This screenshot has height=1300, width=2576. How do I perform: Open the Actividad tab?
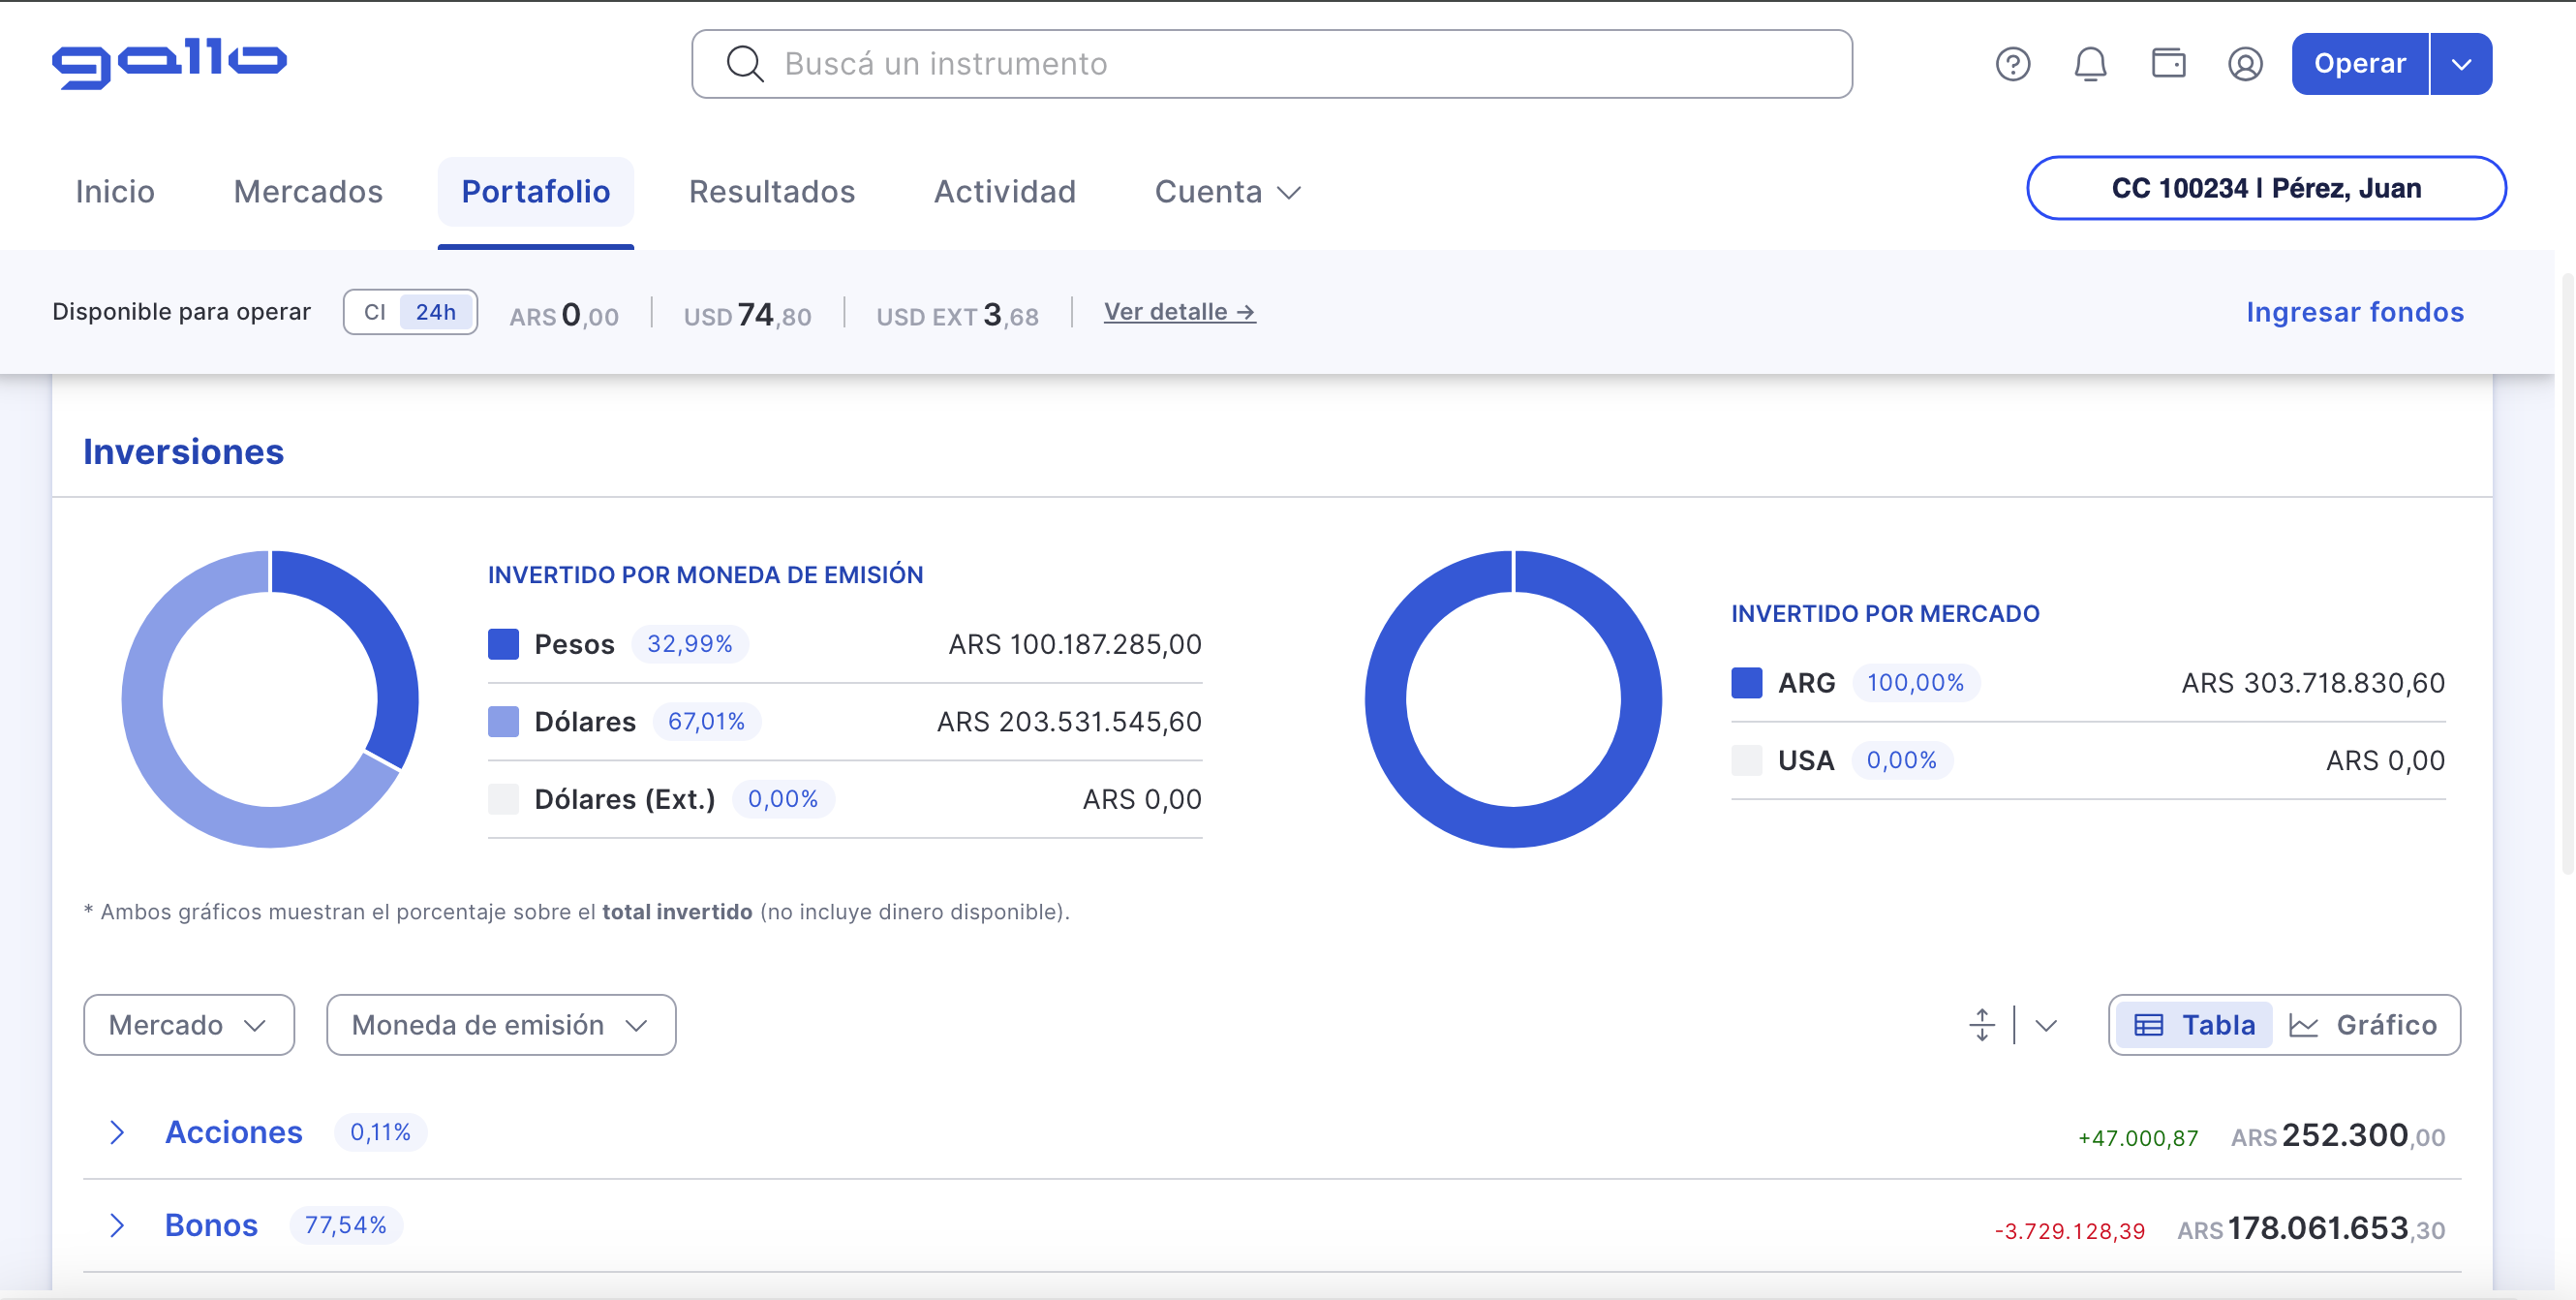coord(1005,192)
